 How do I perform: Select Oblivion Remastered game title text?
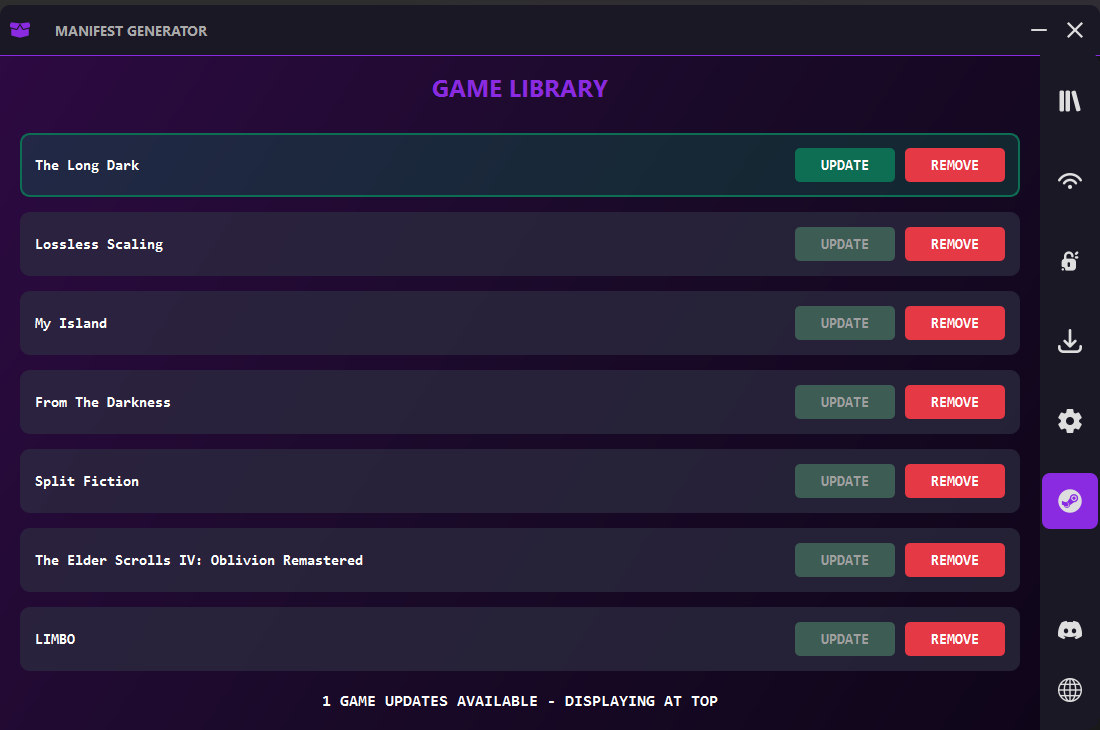click(199, 560)
